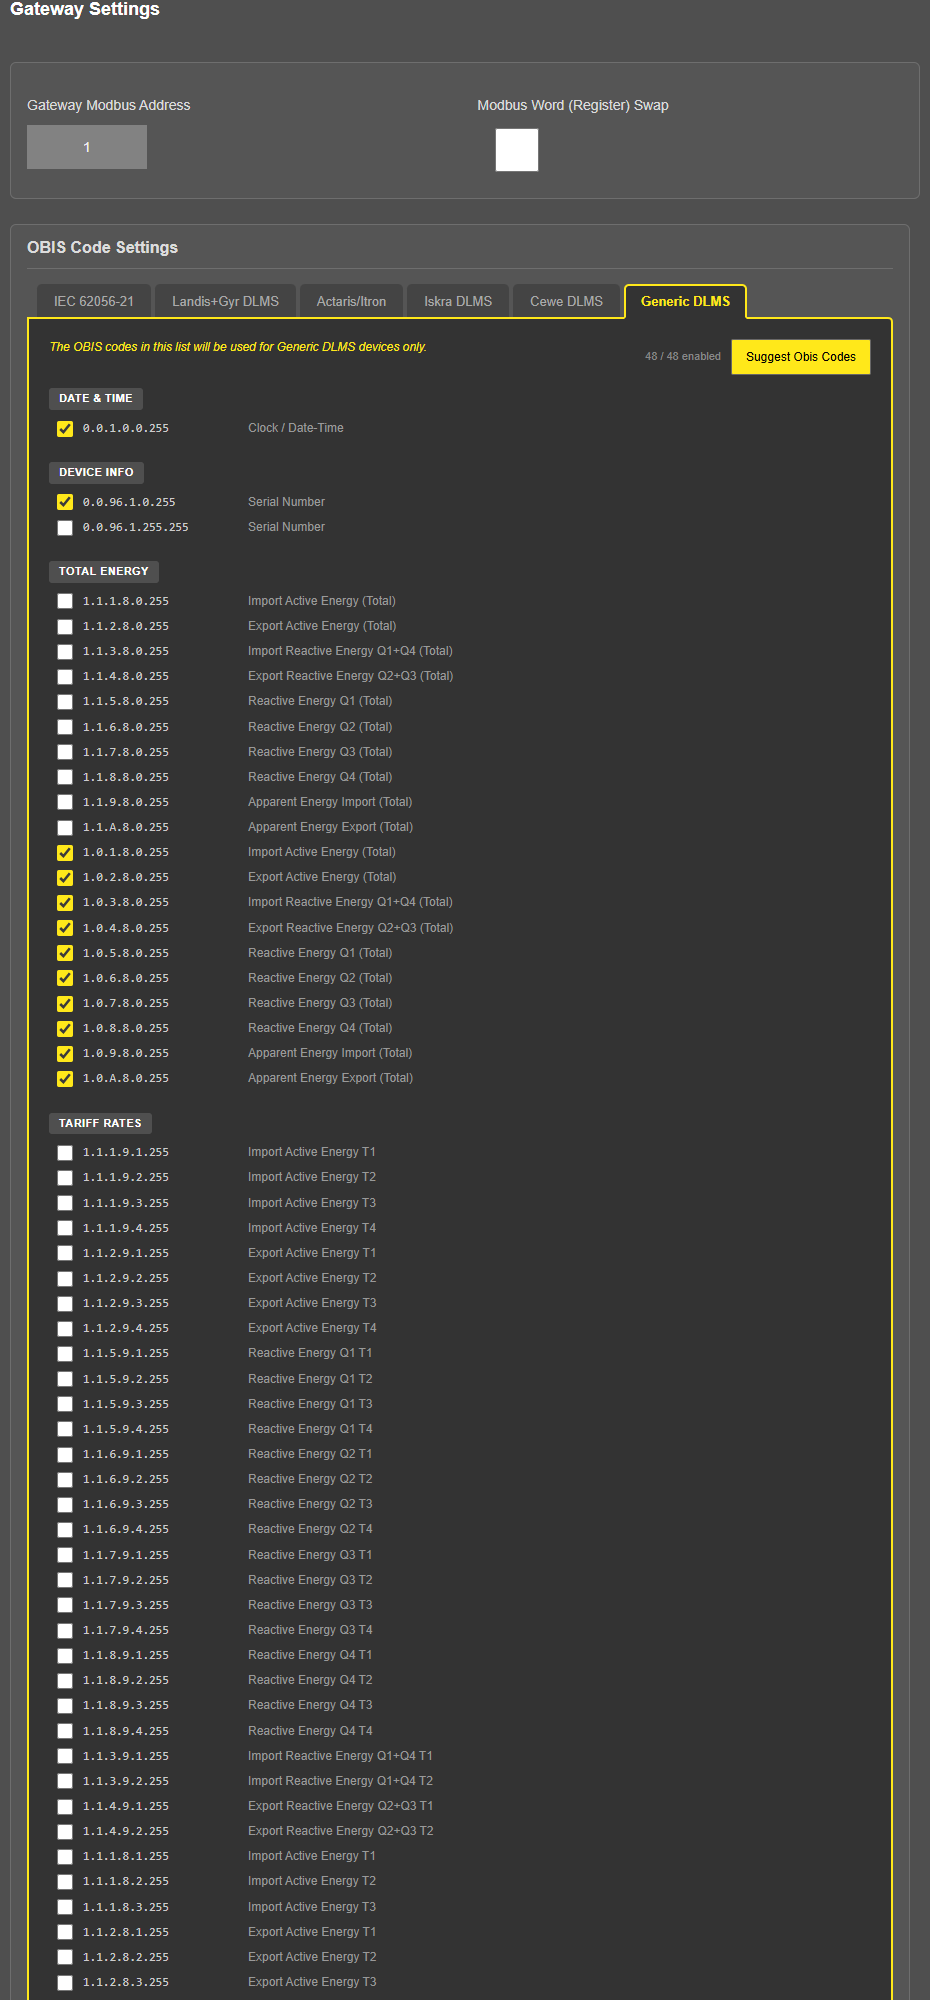Viewport: 930px width, 2000px height.
Task: Tick 1.1.2.8.1.255 Export Active Energy T1 checkbox
Action: coord(65,1932)
